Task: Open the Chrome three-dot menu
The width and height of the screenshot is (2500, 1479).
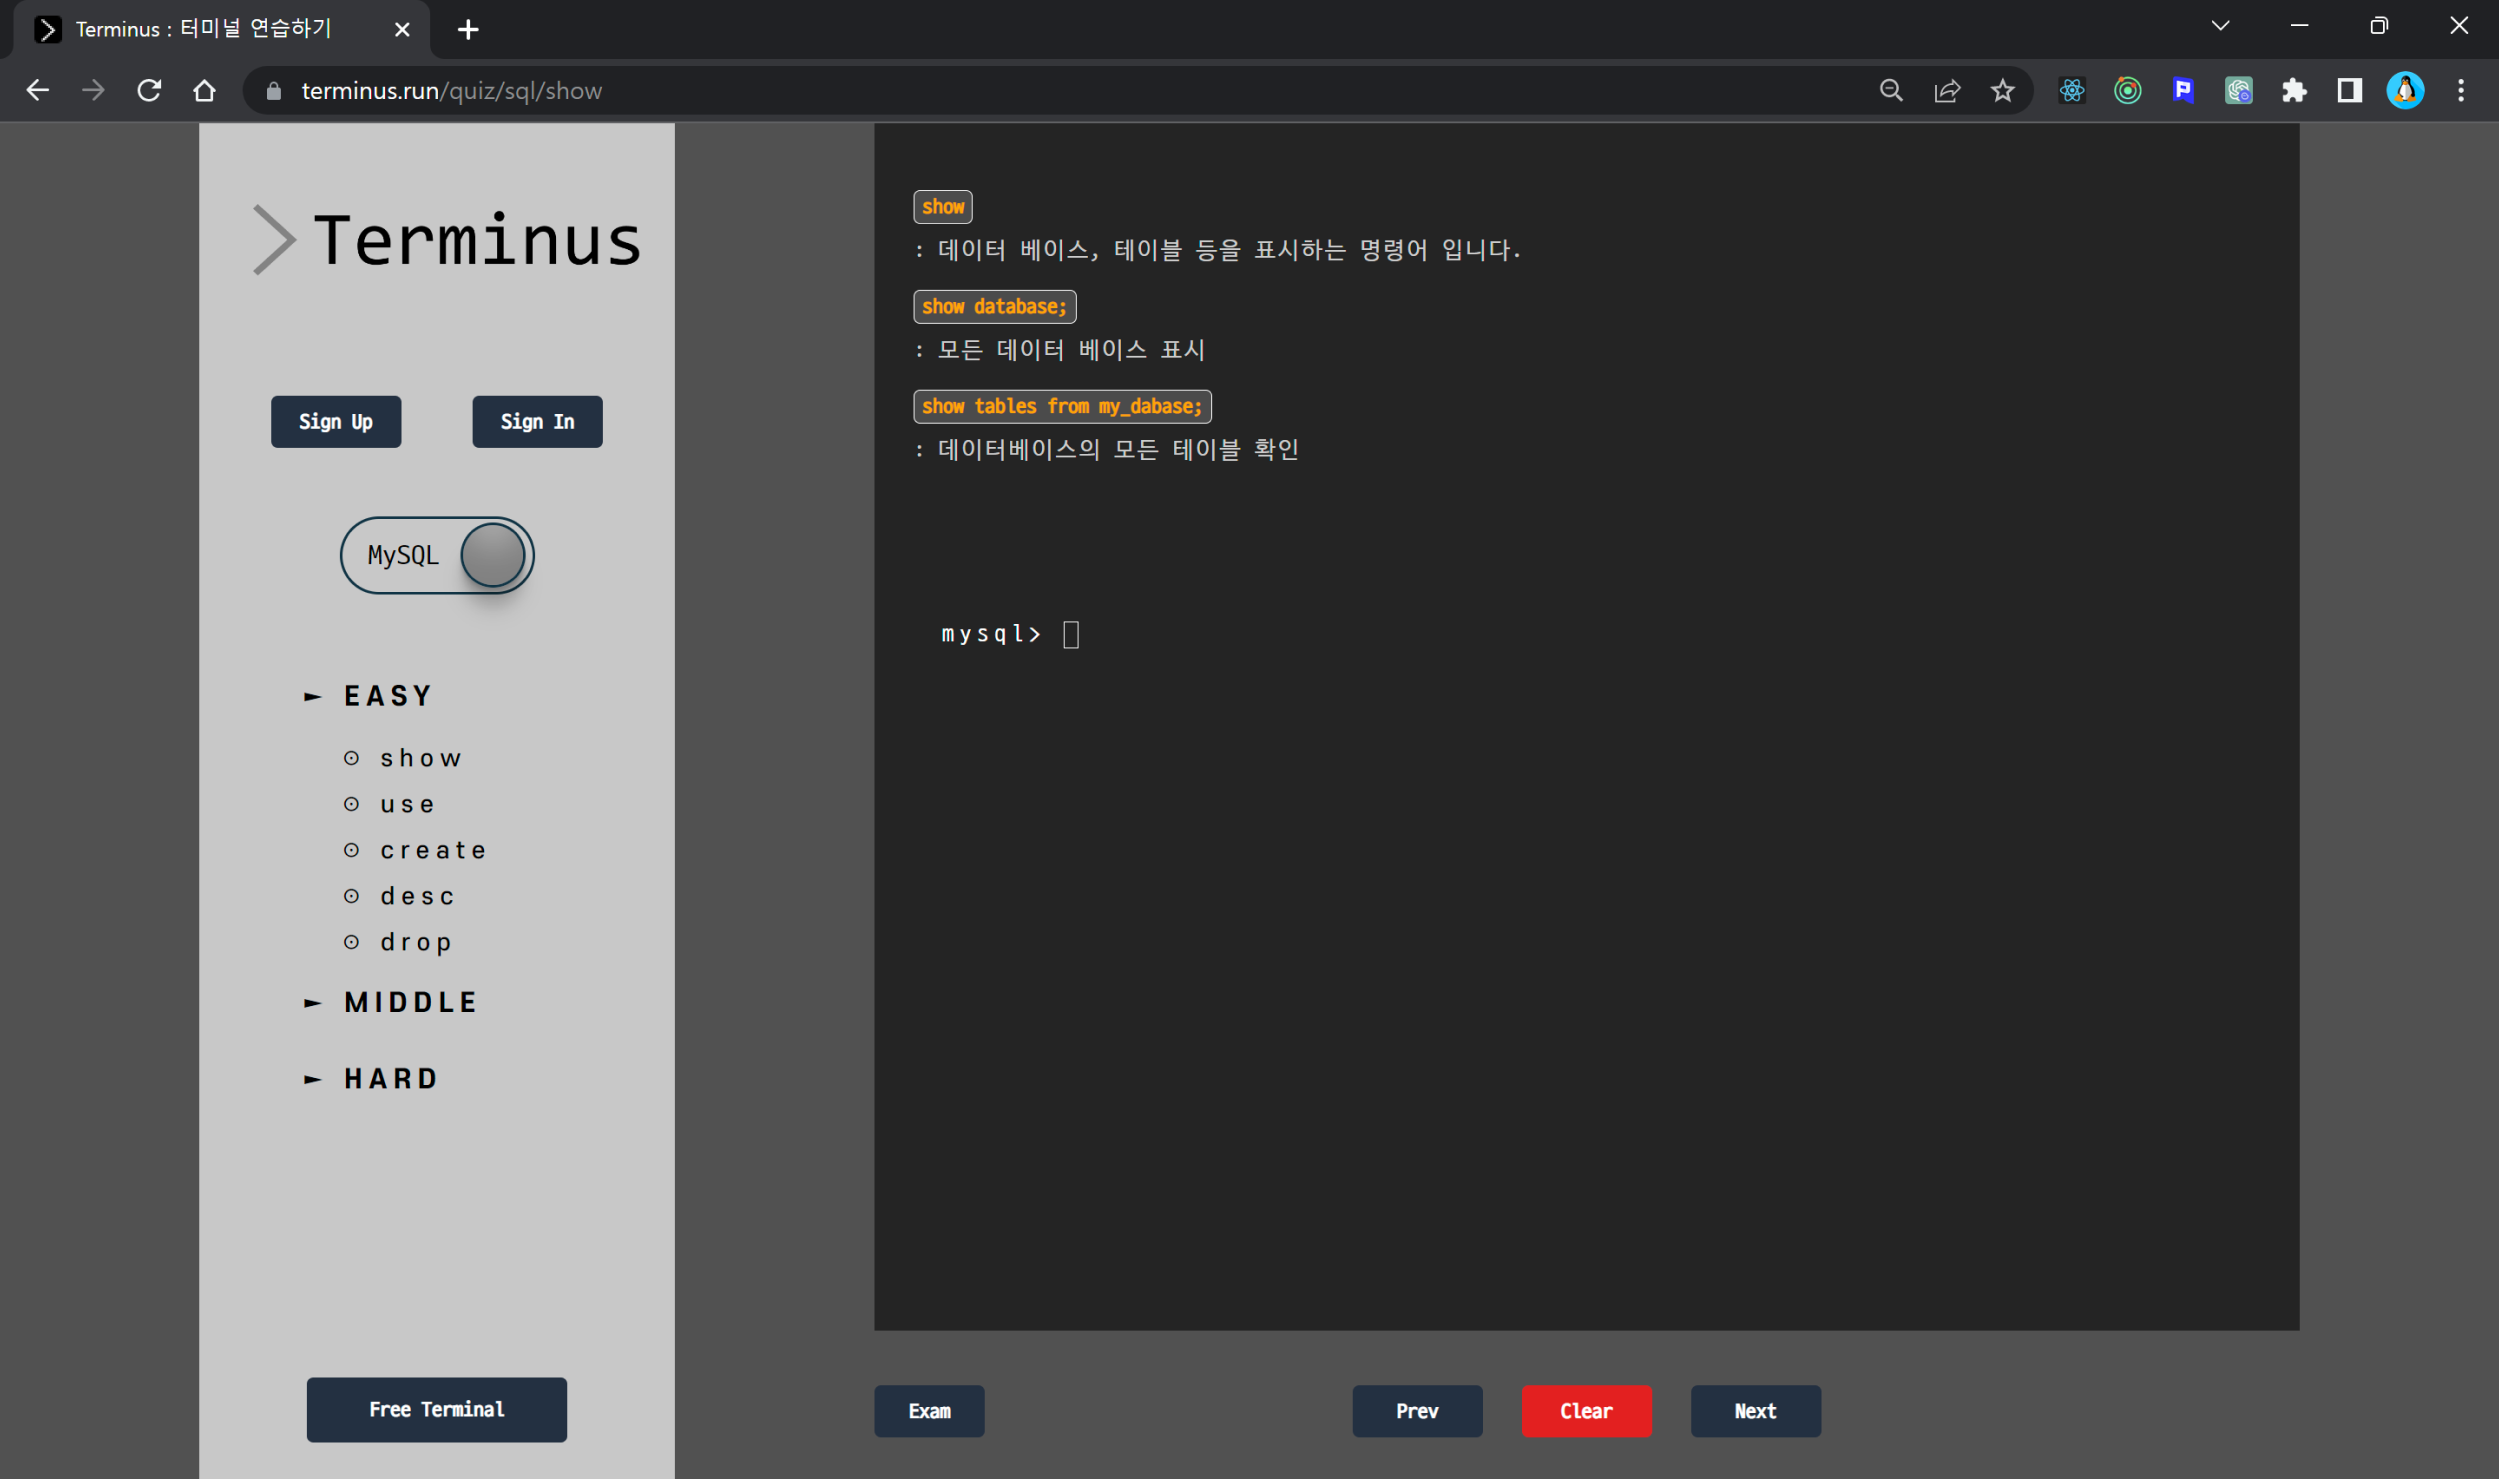Action: click(x=2461, y=91)
